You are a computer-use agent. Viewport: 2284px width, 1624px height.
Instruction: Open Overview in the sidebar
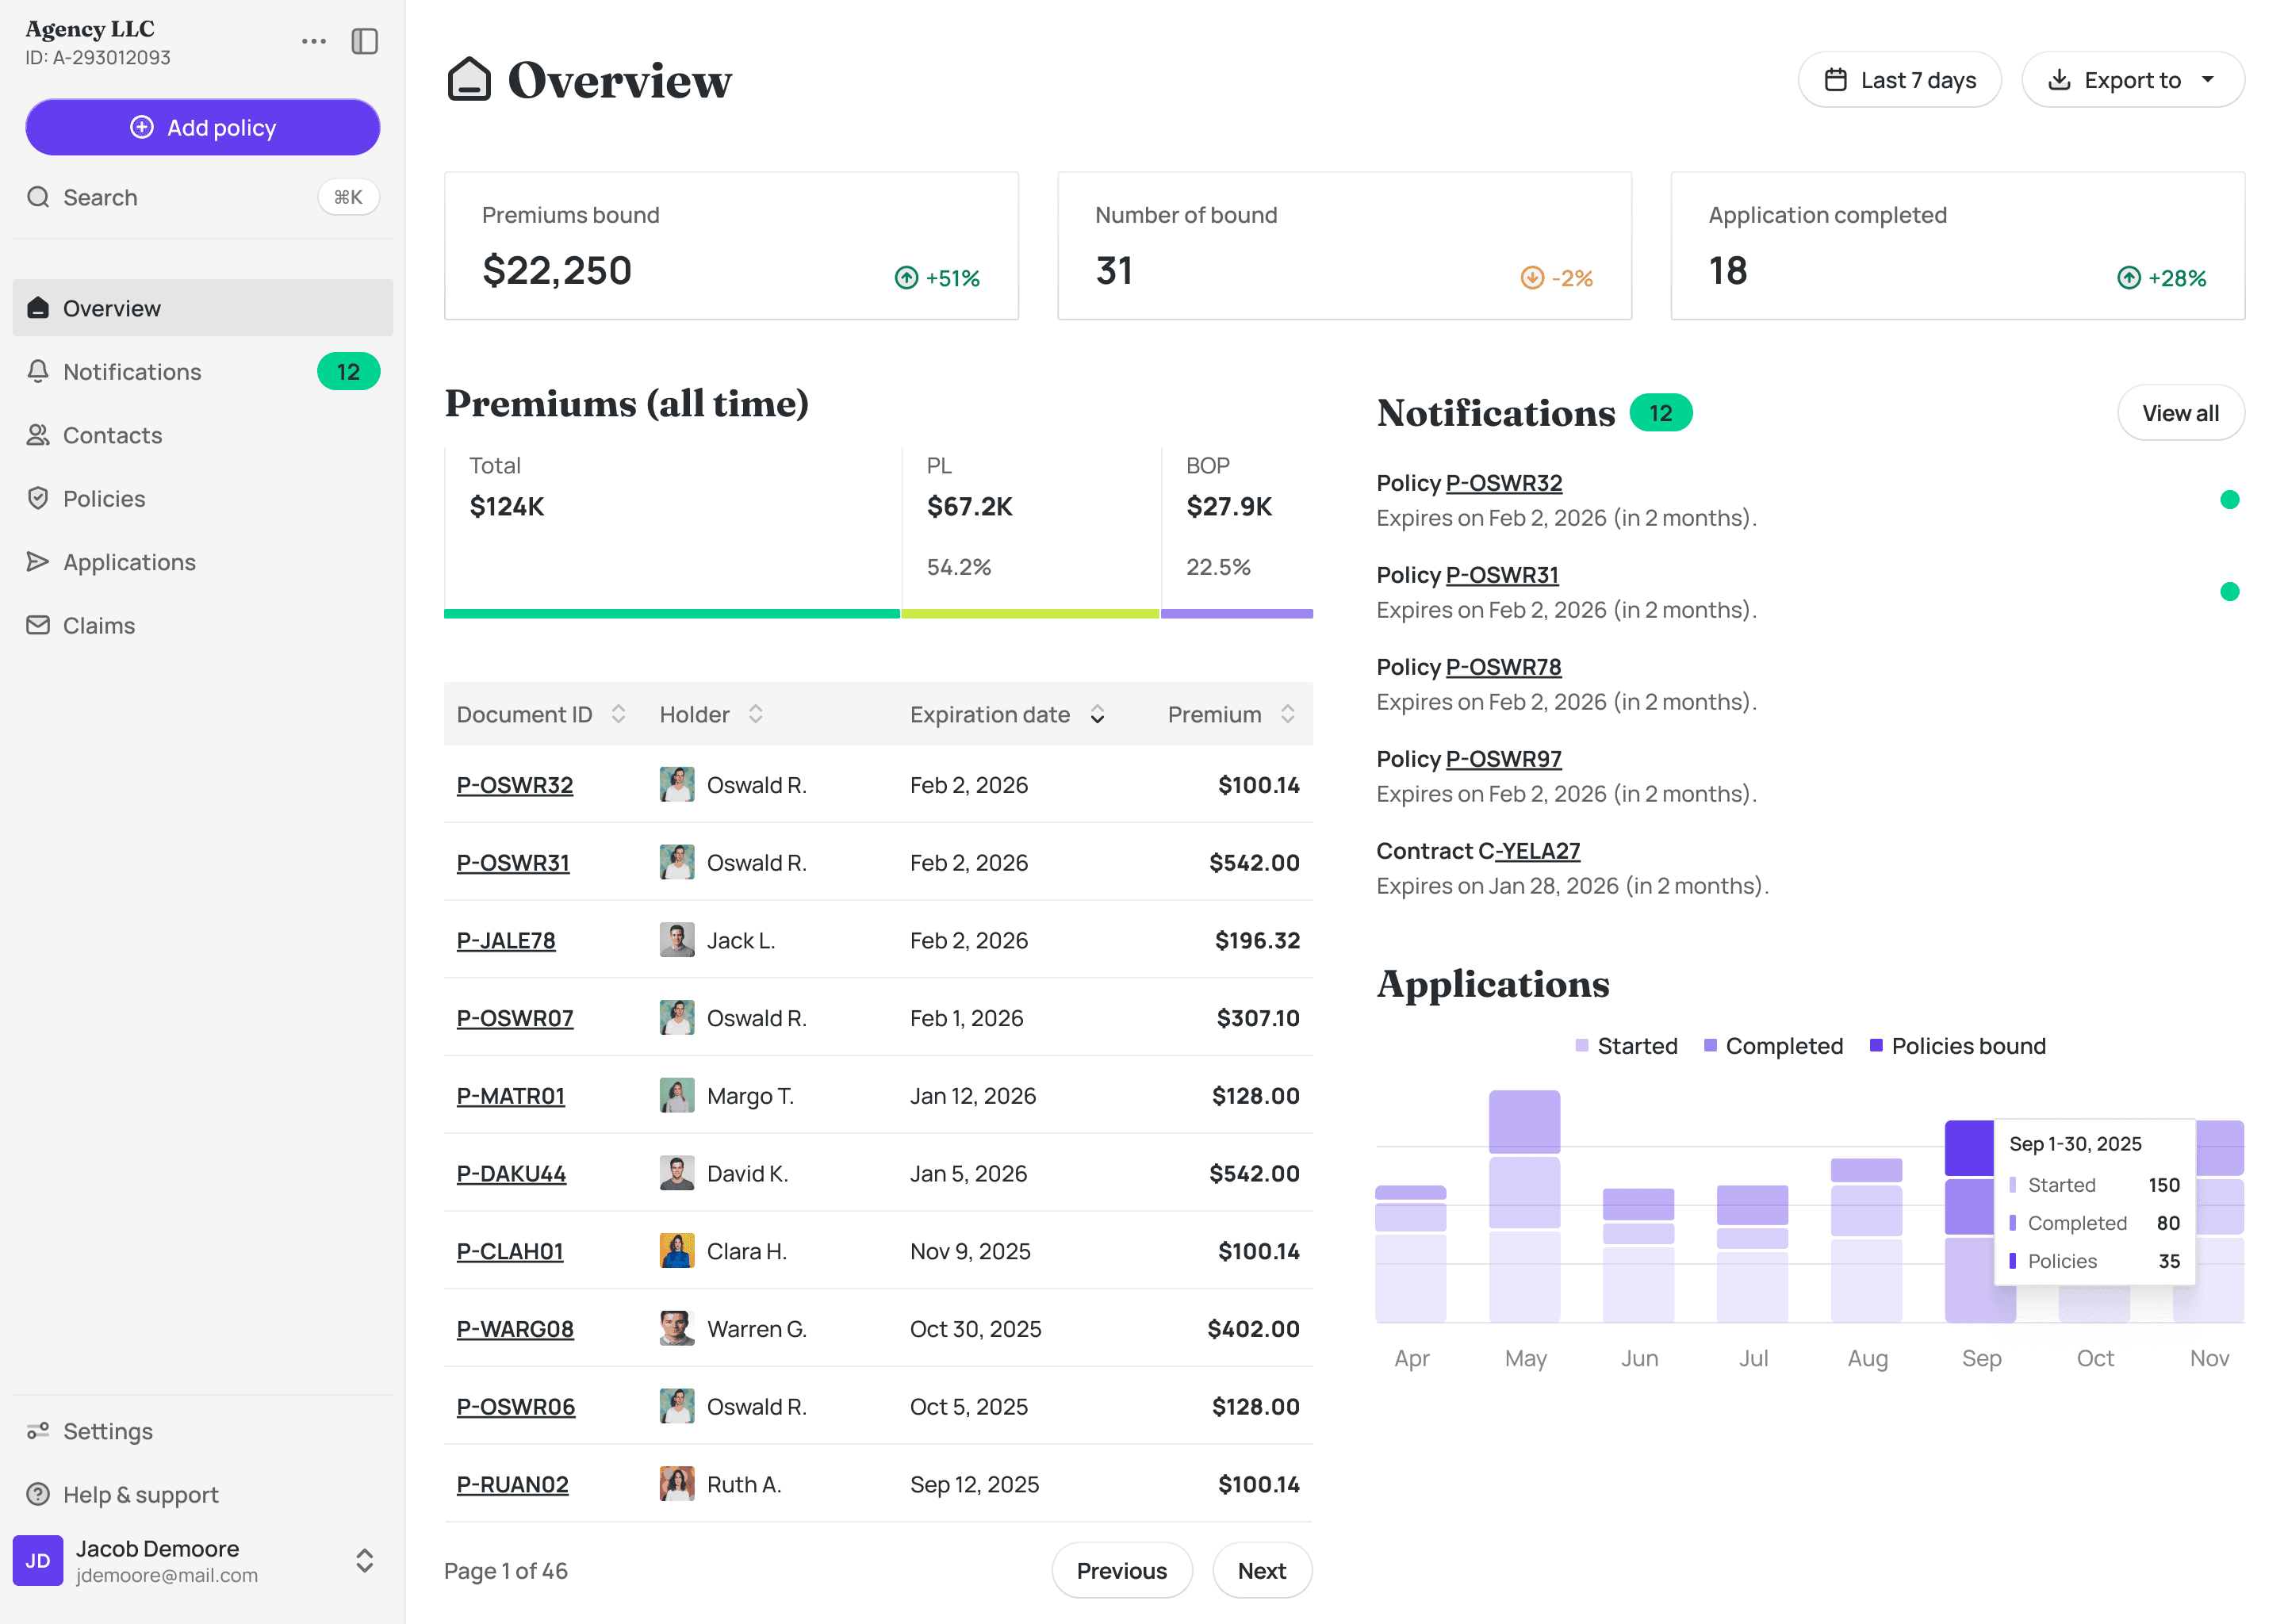203,308
